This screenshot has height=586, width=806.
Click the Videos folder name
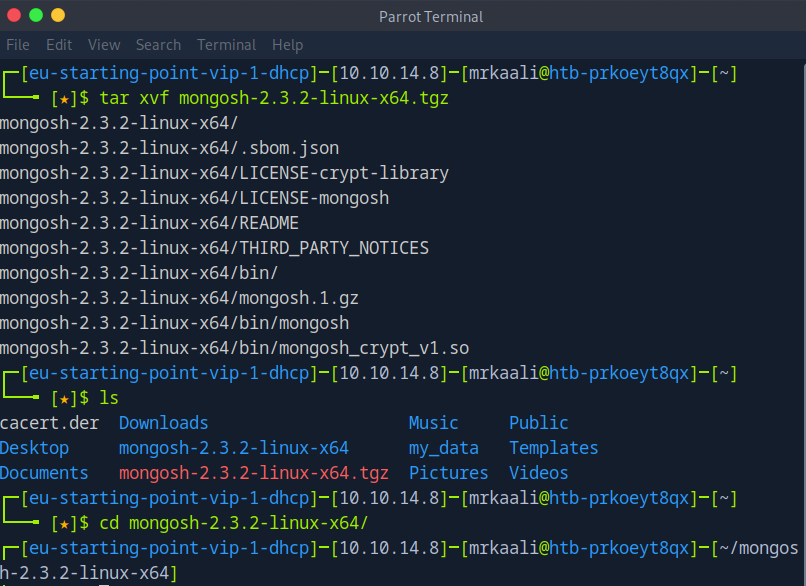click(538, 473)
